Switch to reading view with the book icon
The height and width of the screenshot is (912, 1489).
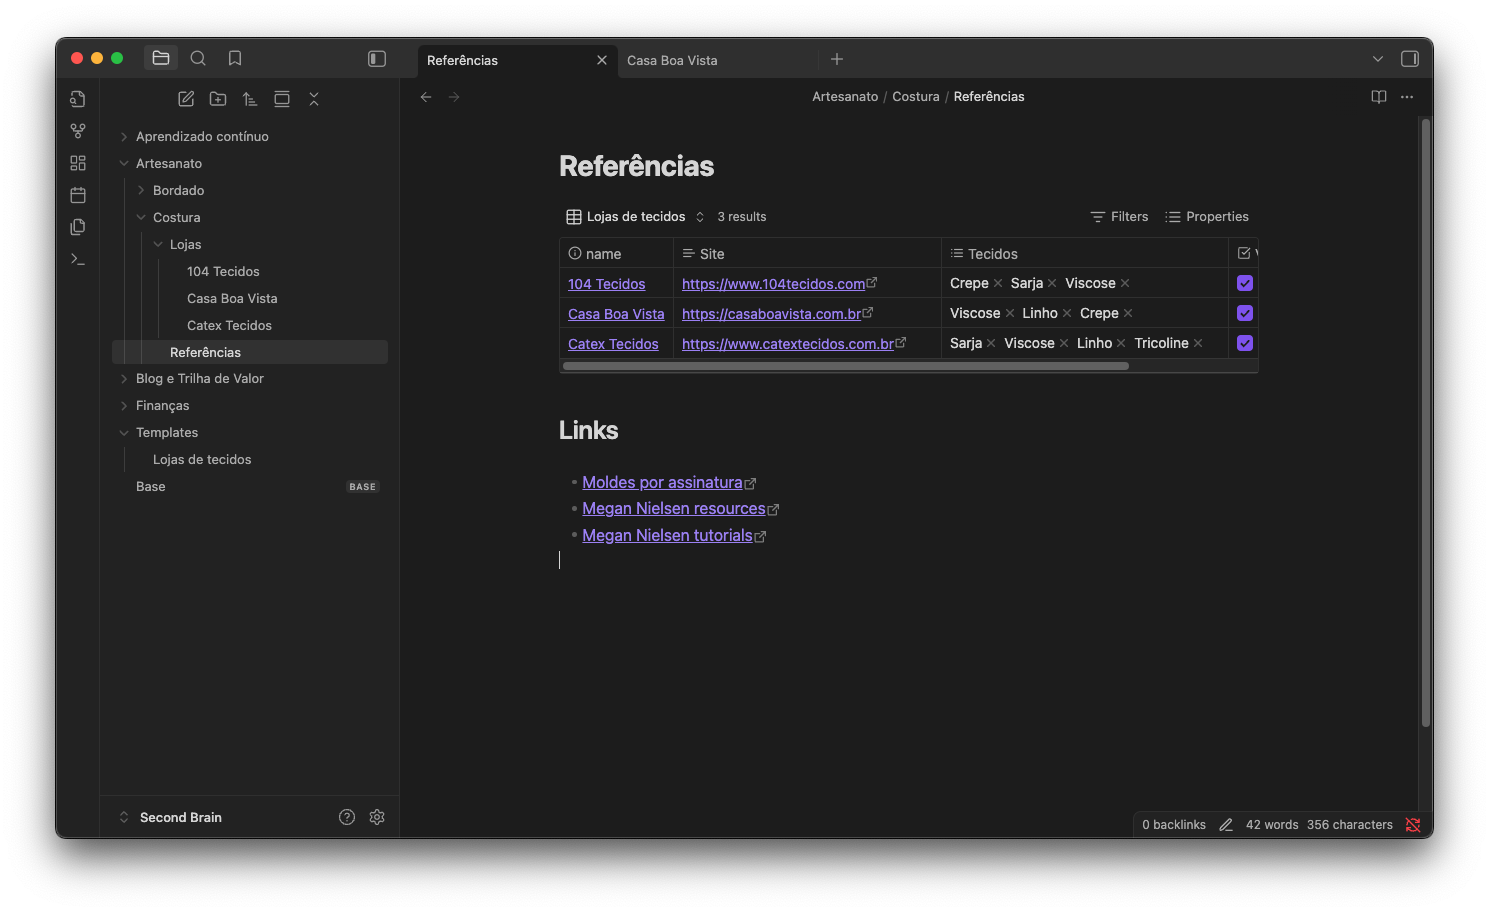[1378, 97]
